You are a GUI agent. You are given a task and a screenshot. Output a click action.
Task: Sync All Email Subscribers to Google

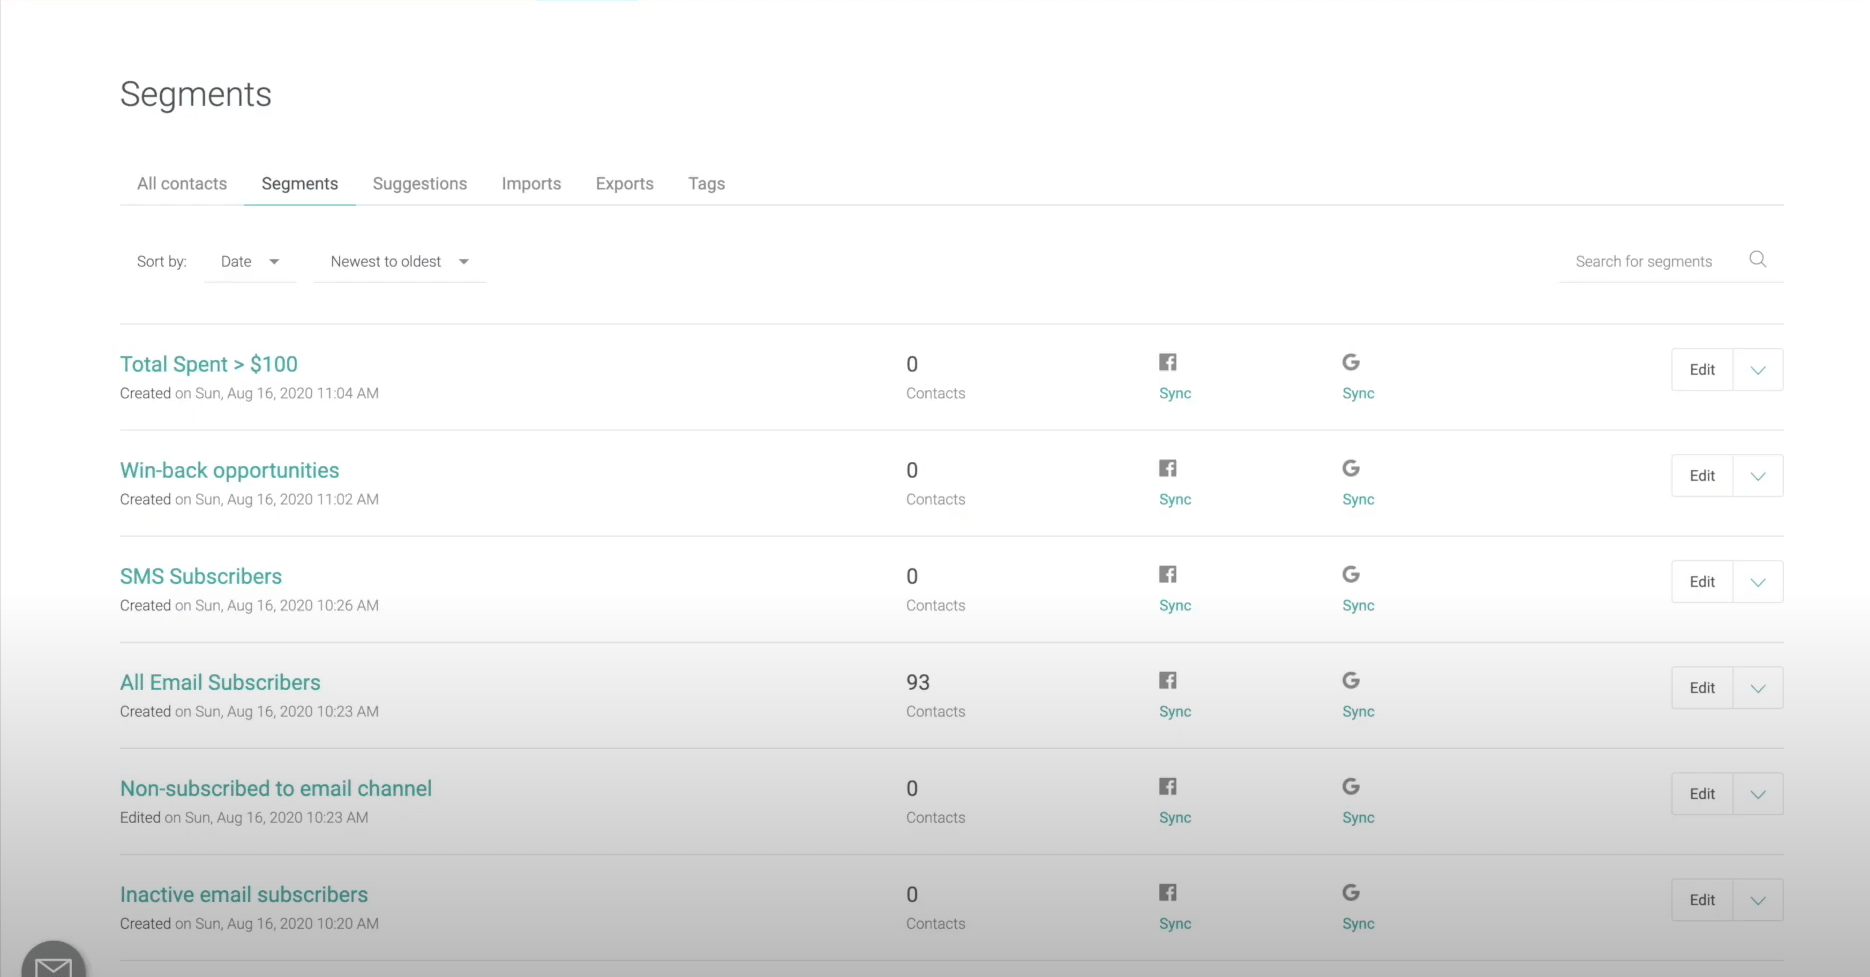click(1358, 711)
